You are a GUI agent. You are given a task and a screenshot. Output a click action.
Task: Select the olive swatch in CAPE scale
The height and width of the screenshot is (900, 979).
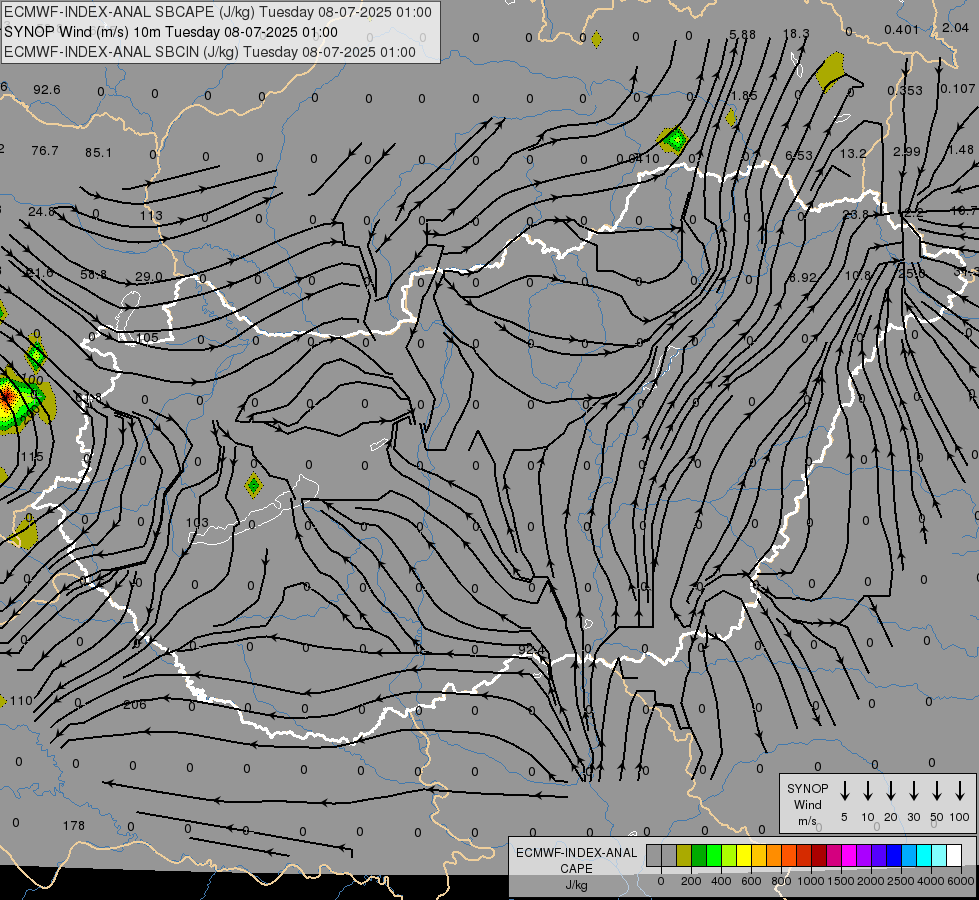coord(684,856)
